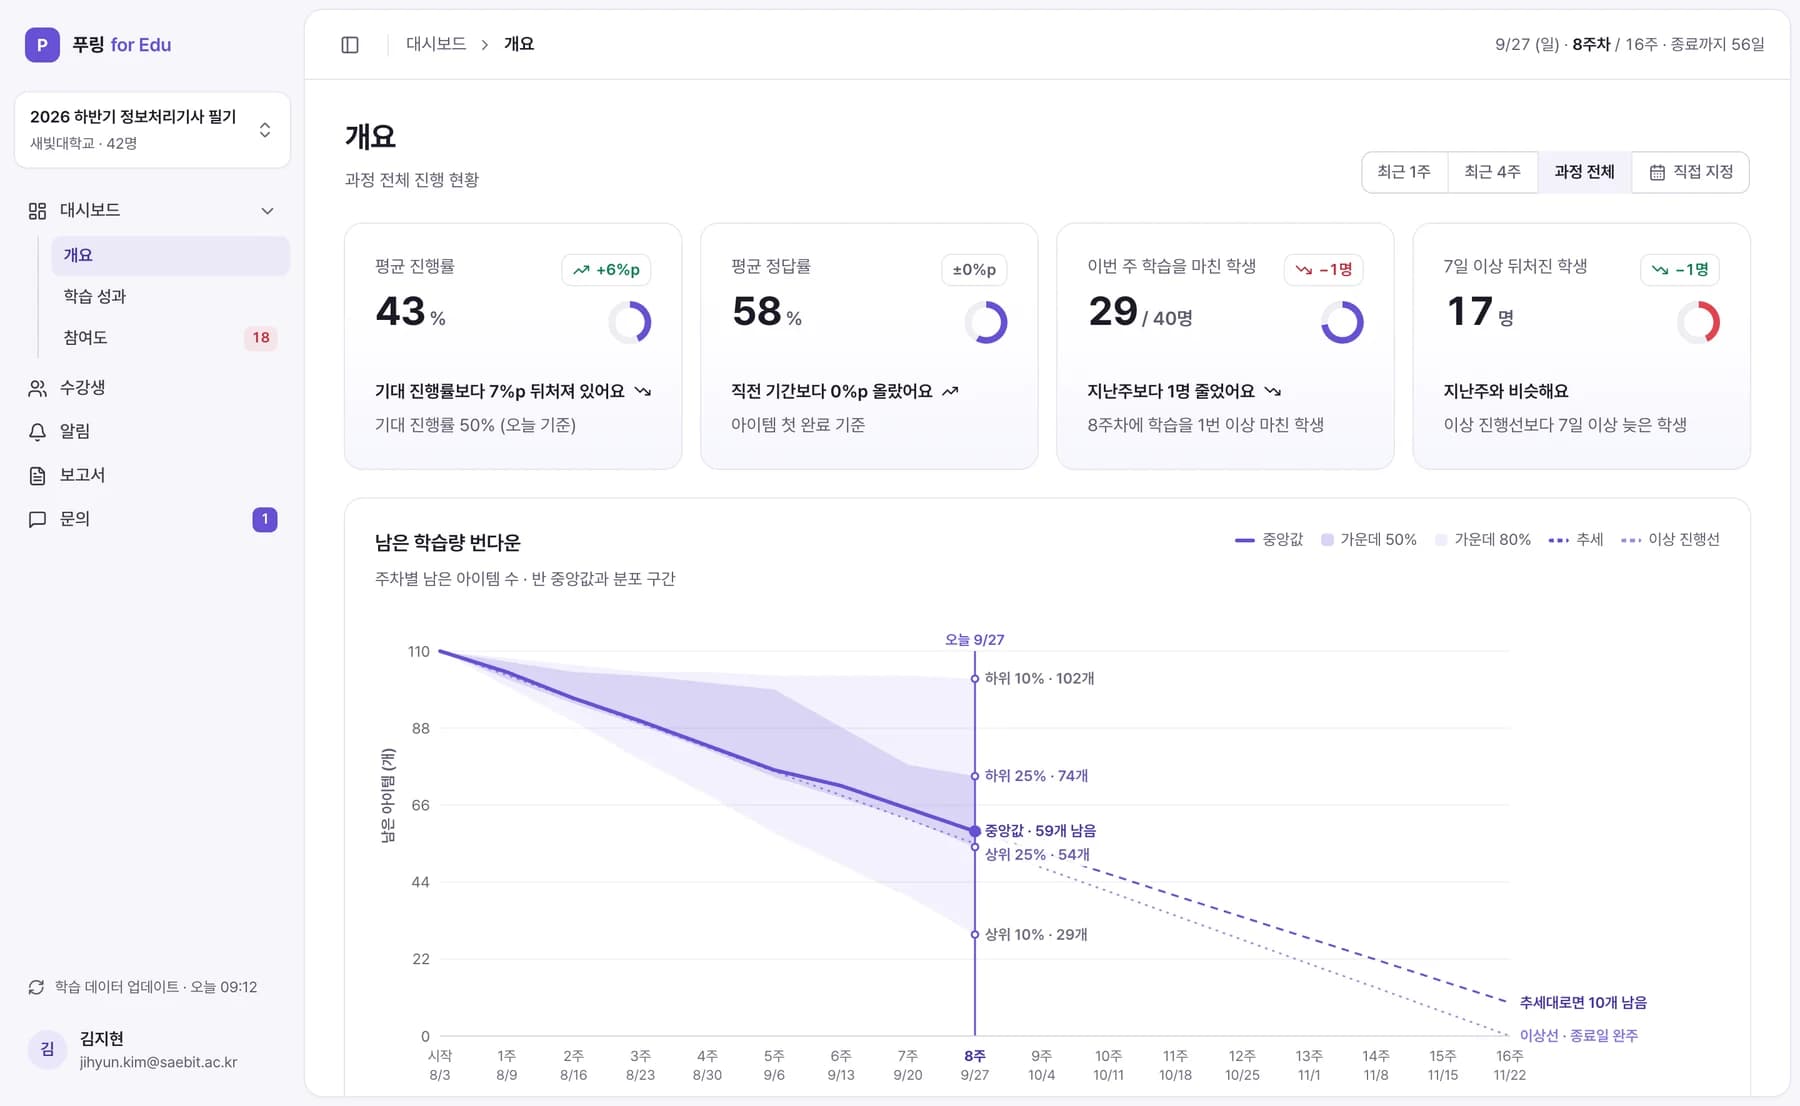
Task: Click the 오늘 9/27 chart marker label
Action: (x=974, y=640)
